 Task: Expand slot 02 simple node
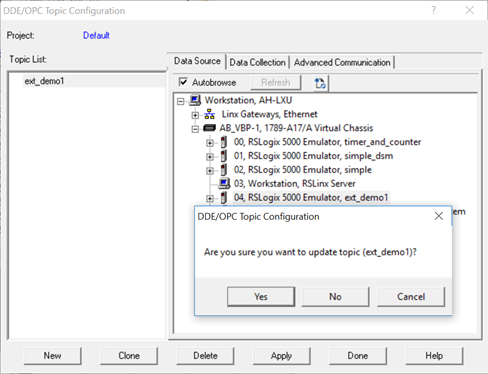tap(210, 171)
